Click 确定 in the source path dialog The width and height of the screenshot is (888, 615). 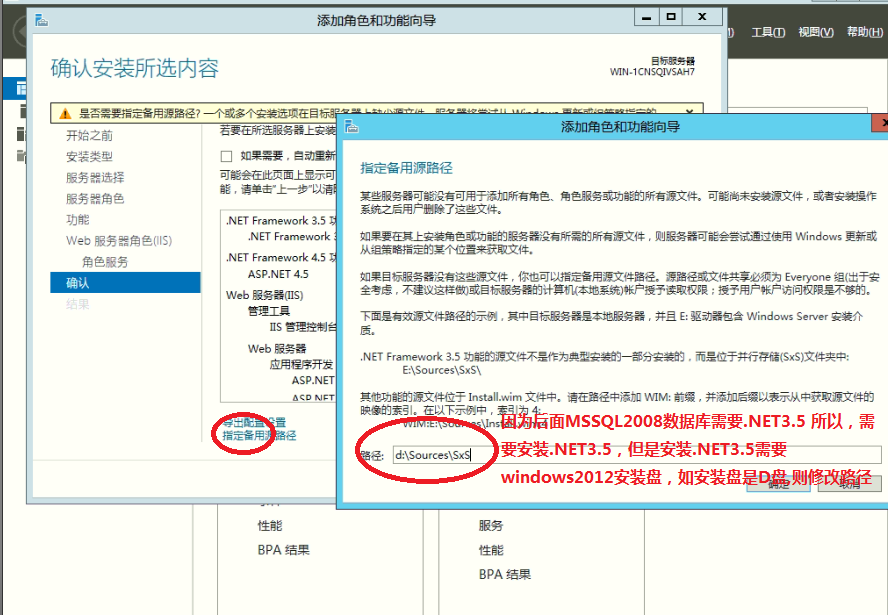(x=778, y=484)
